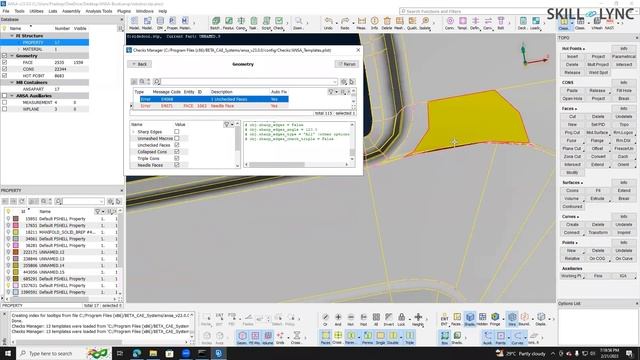This screenshot has height=360, width=640.
Task: Toggle the Double cons filter icon
Action: click(x=393, y=336)
